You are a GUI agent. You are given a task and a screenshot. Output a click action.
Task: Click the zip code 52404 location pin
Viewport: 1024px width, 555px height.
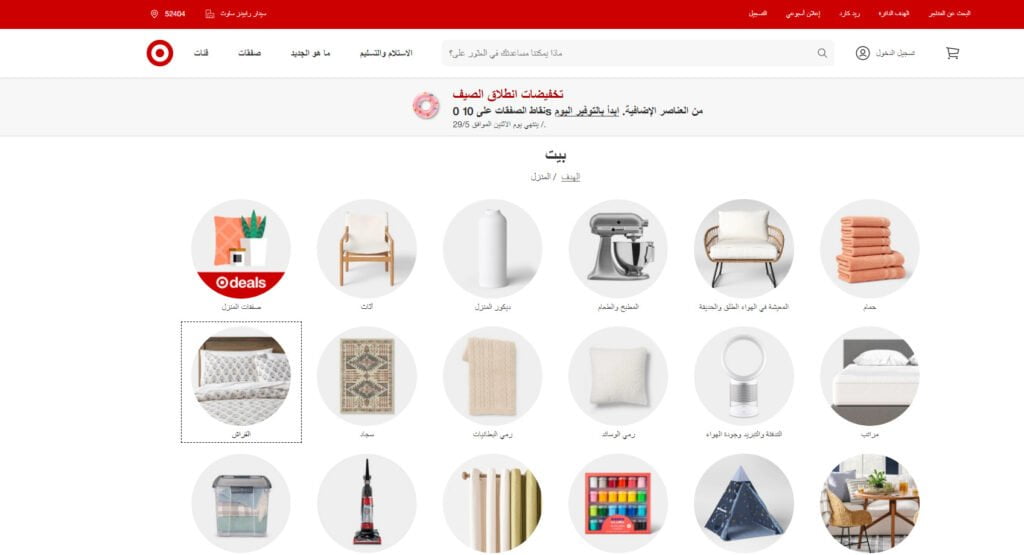pyautogui.click(x=154, y=14)
